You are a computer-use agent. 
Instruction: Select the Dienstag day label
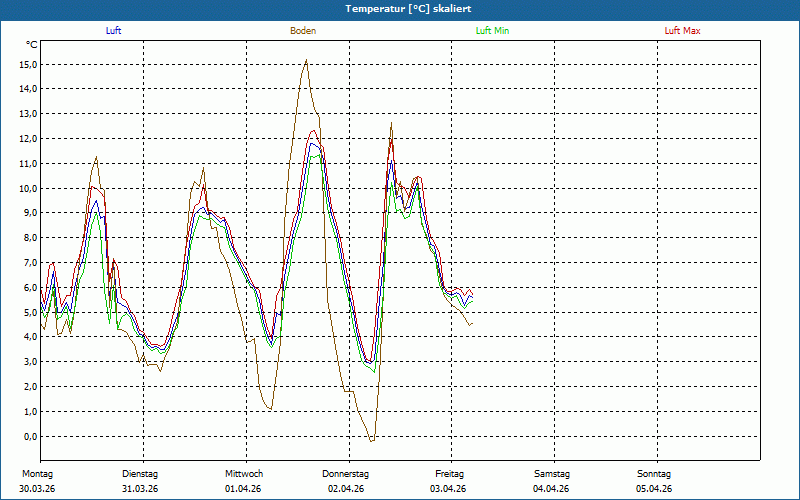click(x=140, y=473)
